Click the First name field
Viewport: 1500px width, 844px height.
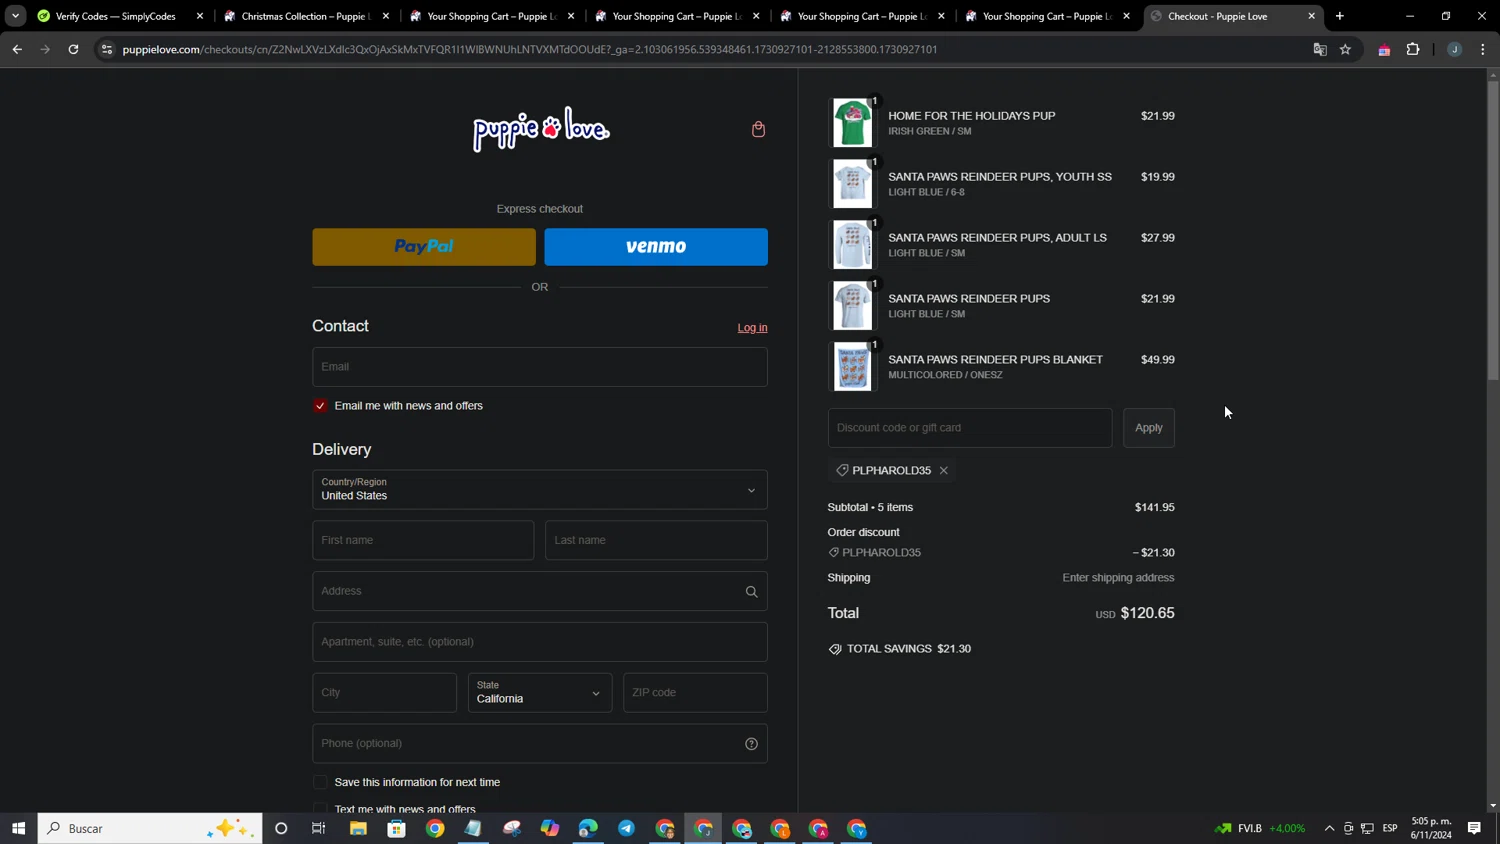423,540
